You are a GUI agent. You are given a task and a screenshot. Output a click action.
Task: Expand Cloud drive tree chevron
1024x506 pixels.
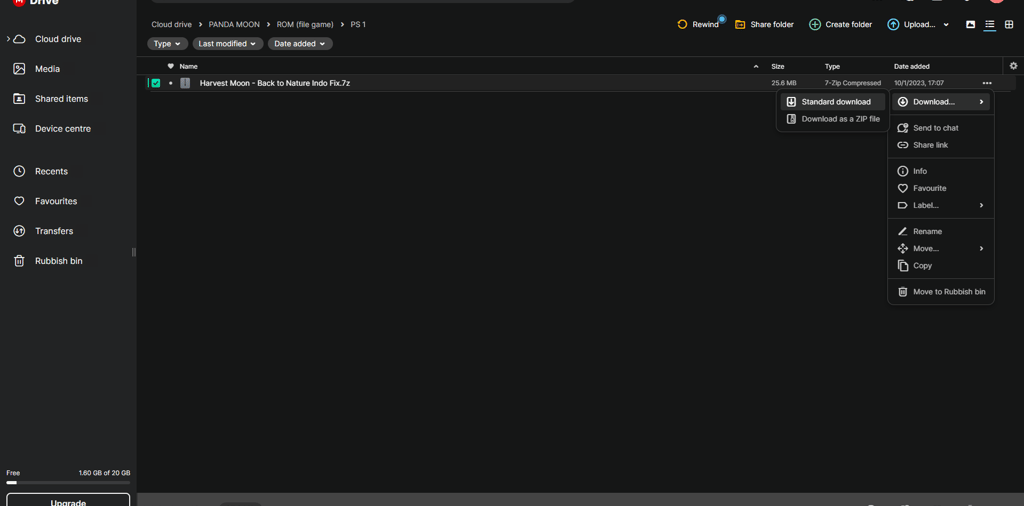tap(8, 39)
